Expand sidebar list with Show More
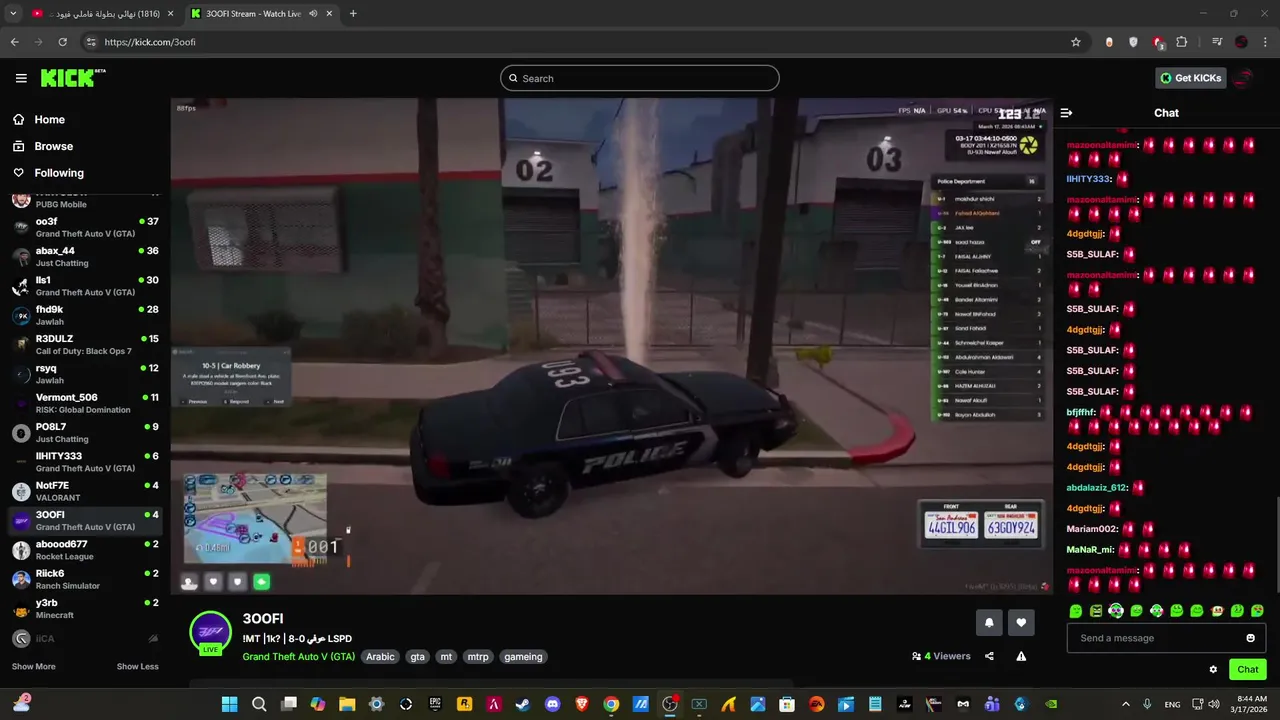This screenshot has height=720, width=1280. 34,667
